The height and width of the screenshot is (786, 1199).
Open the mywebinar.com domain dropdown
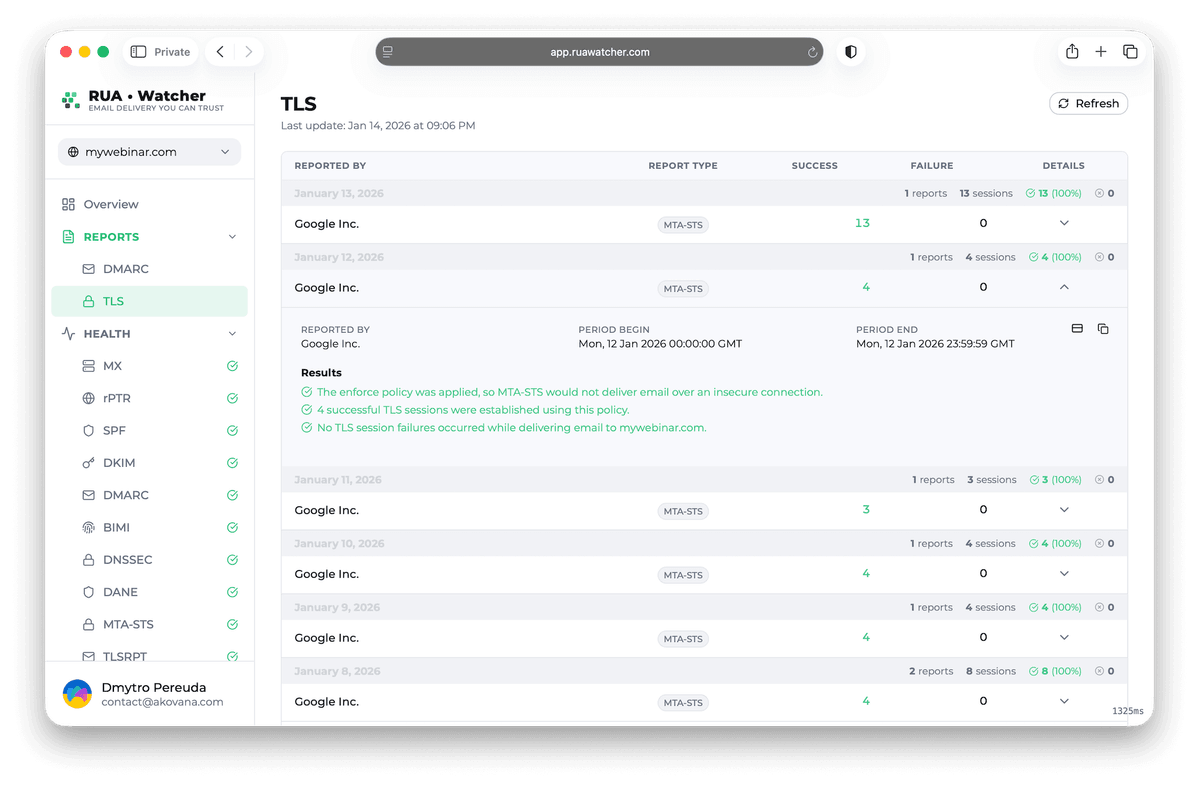pyautogui.click(x=149, y=151)
